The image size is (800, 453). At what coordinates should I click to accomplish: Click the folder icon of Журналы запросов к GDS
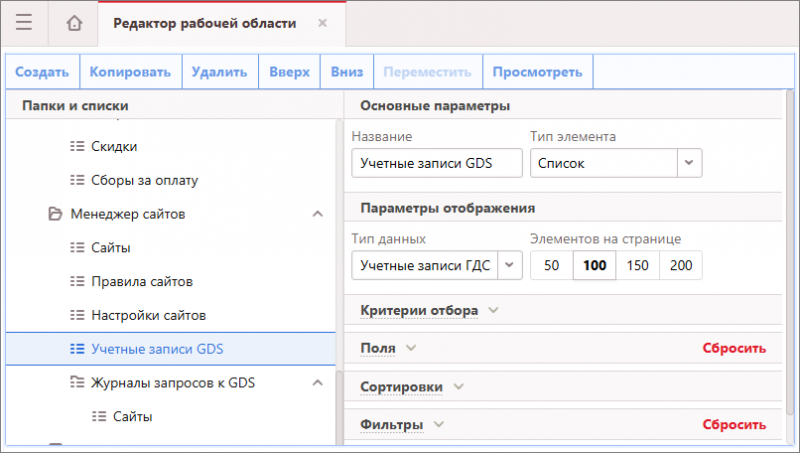click(77, 382)
